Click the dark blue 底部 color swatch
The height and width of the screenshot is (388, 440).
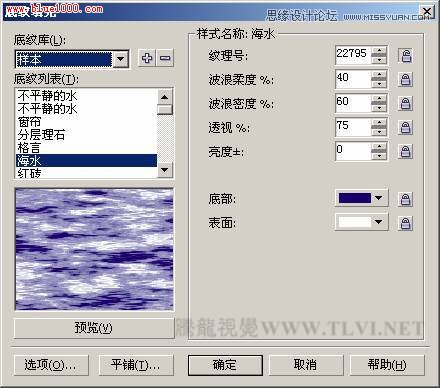click(x=355, y=198)
